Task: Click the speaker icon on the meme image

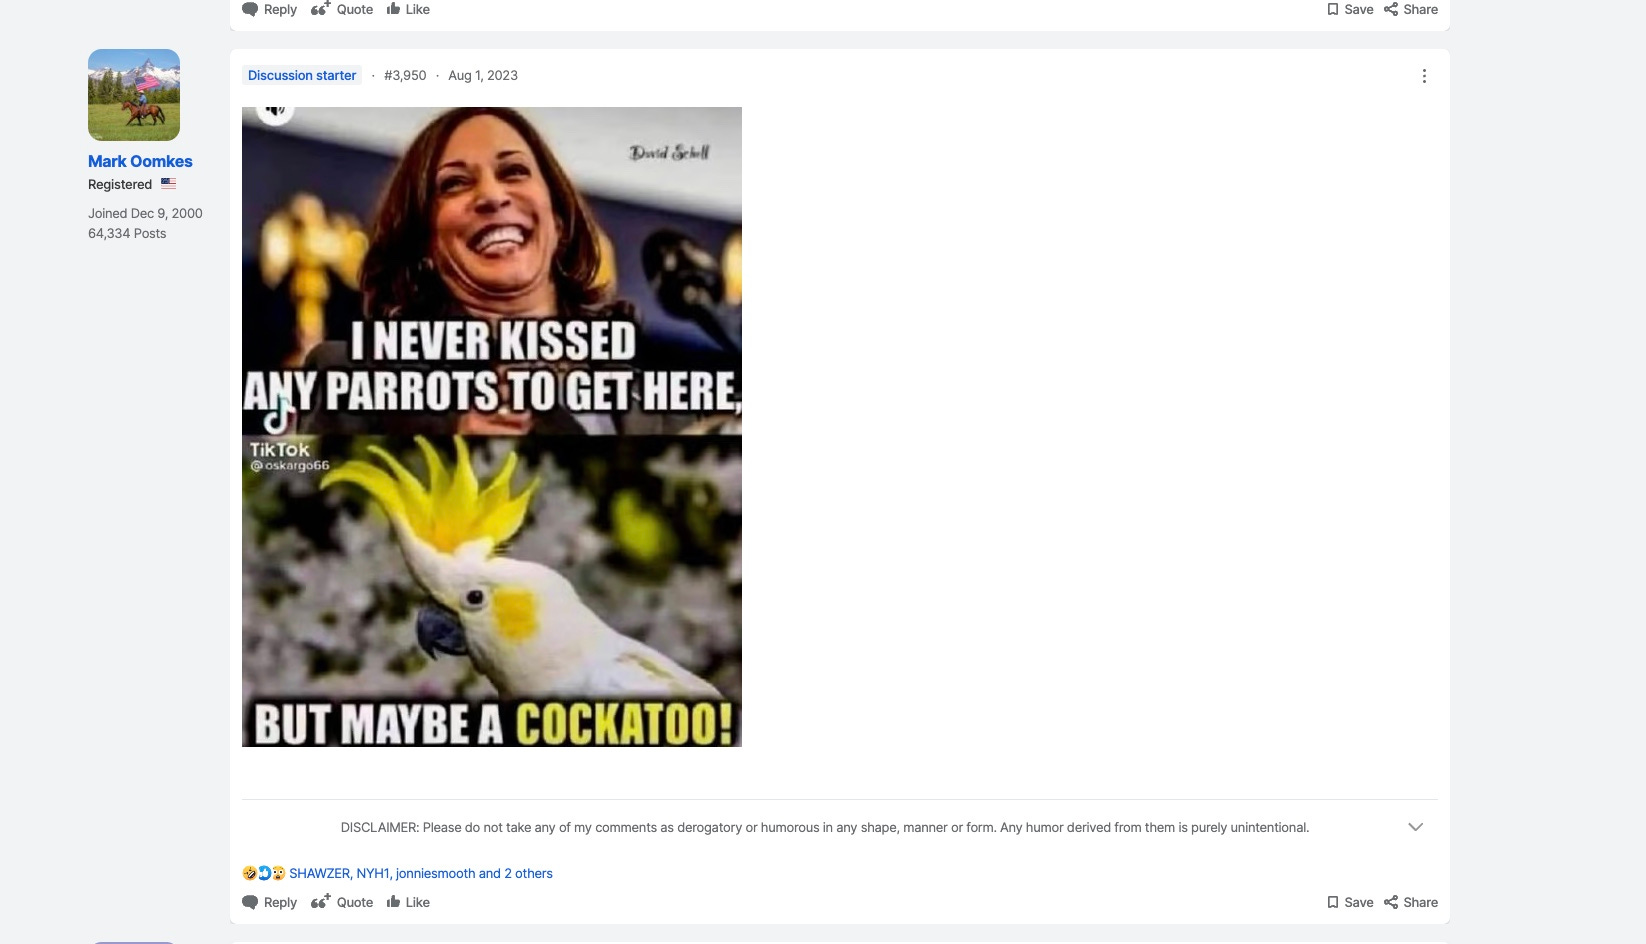Action: click(276, 110)
